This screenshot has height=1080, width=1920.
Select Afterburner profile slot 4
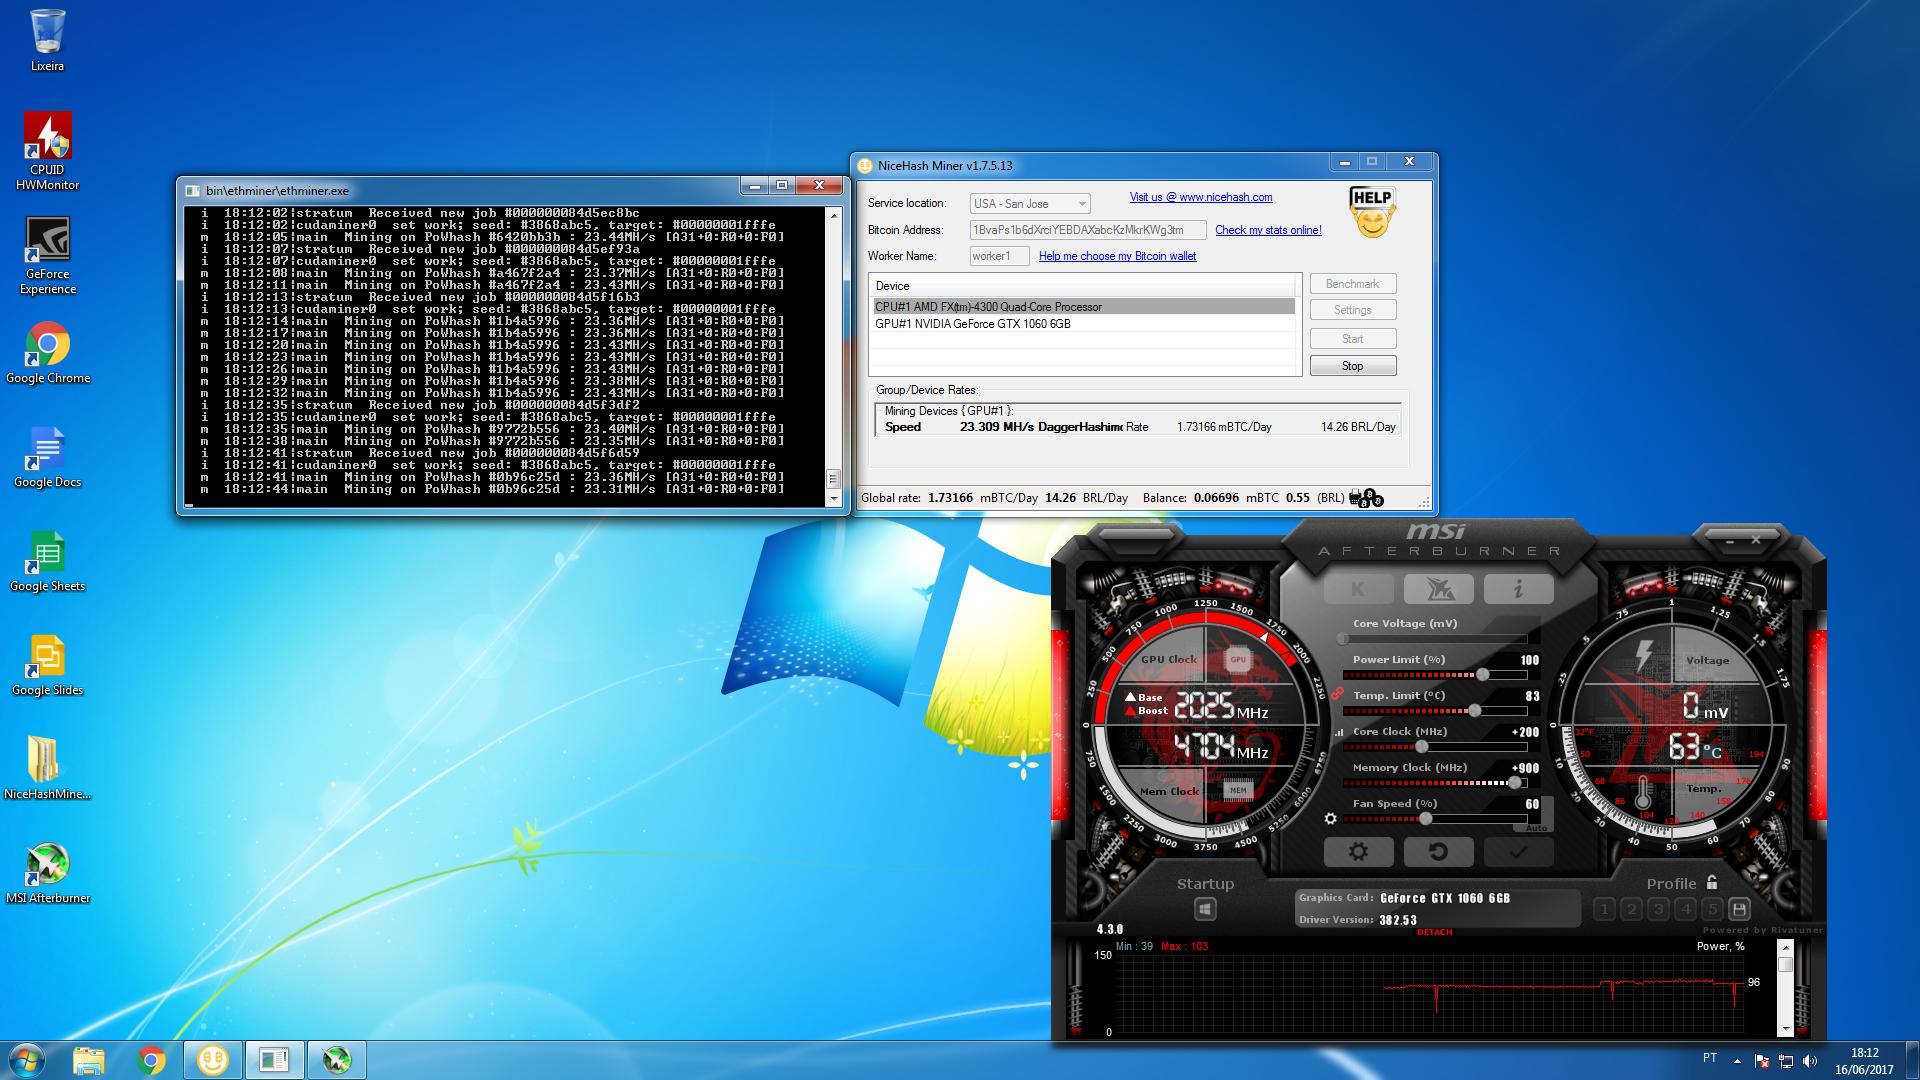coord(1685,909)
